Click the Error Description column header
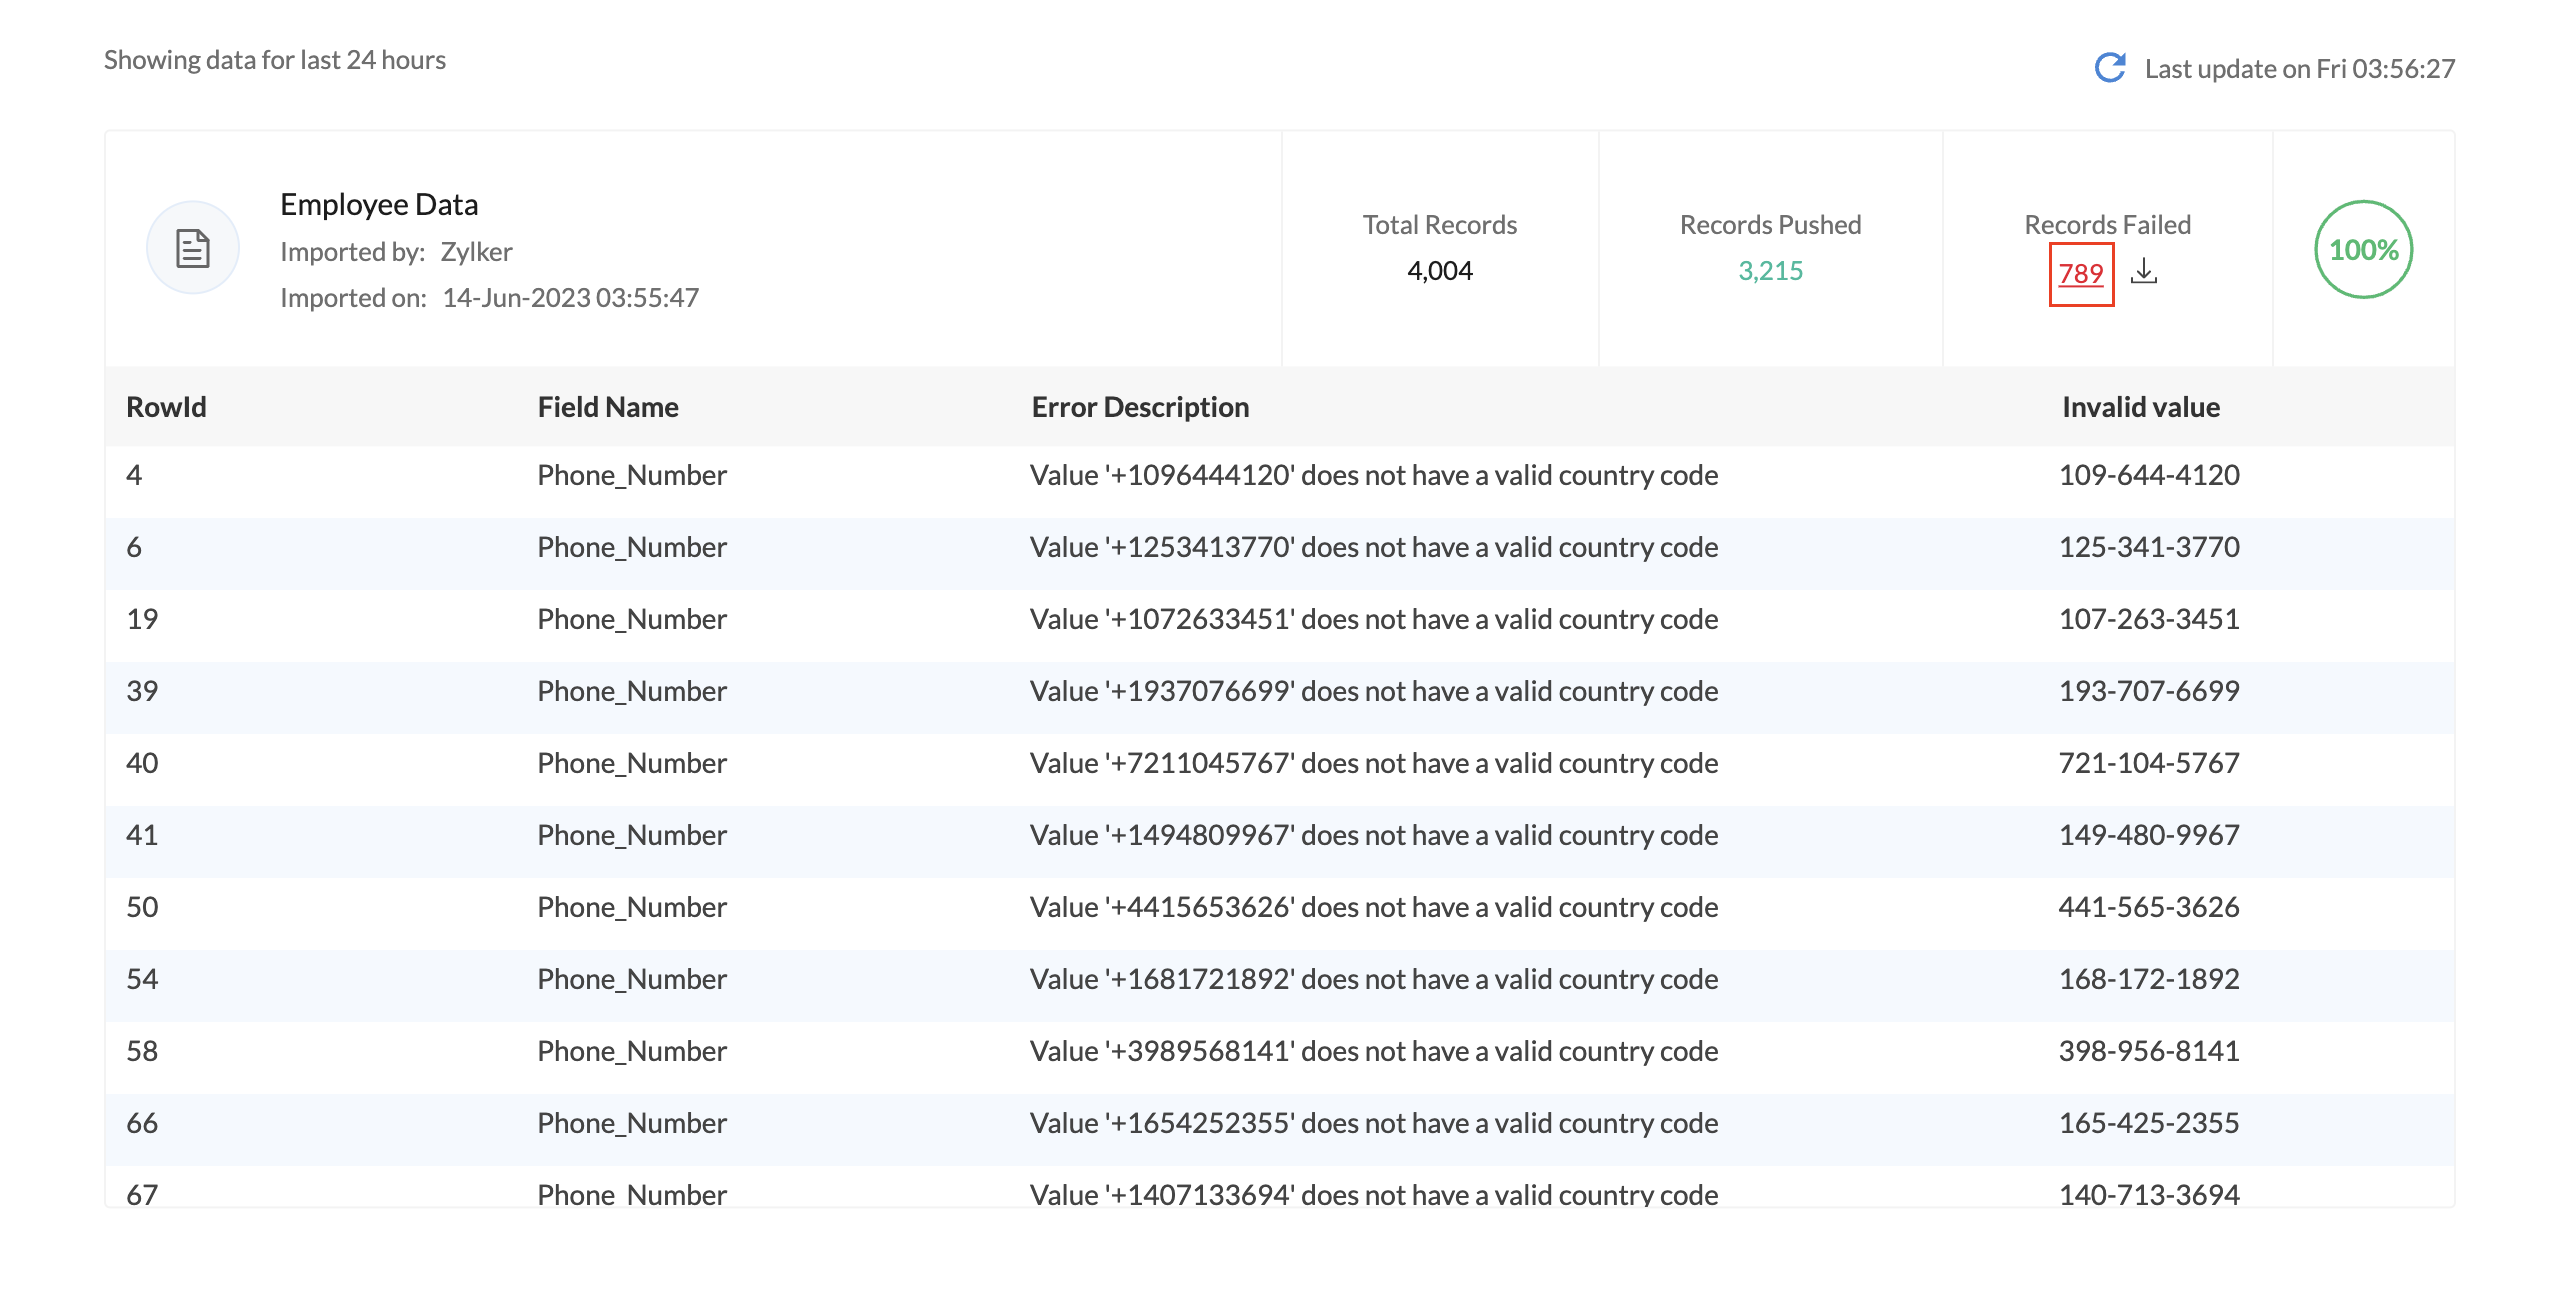 1139,407
